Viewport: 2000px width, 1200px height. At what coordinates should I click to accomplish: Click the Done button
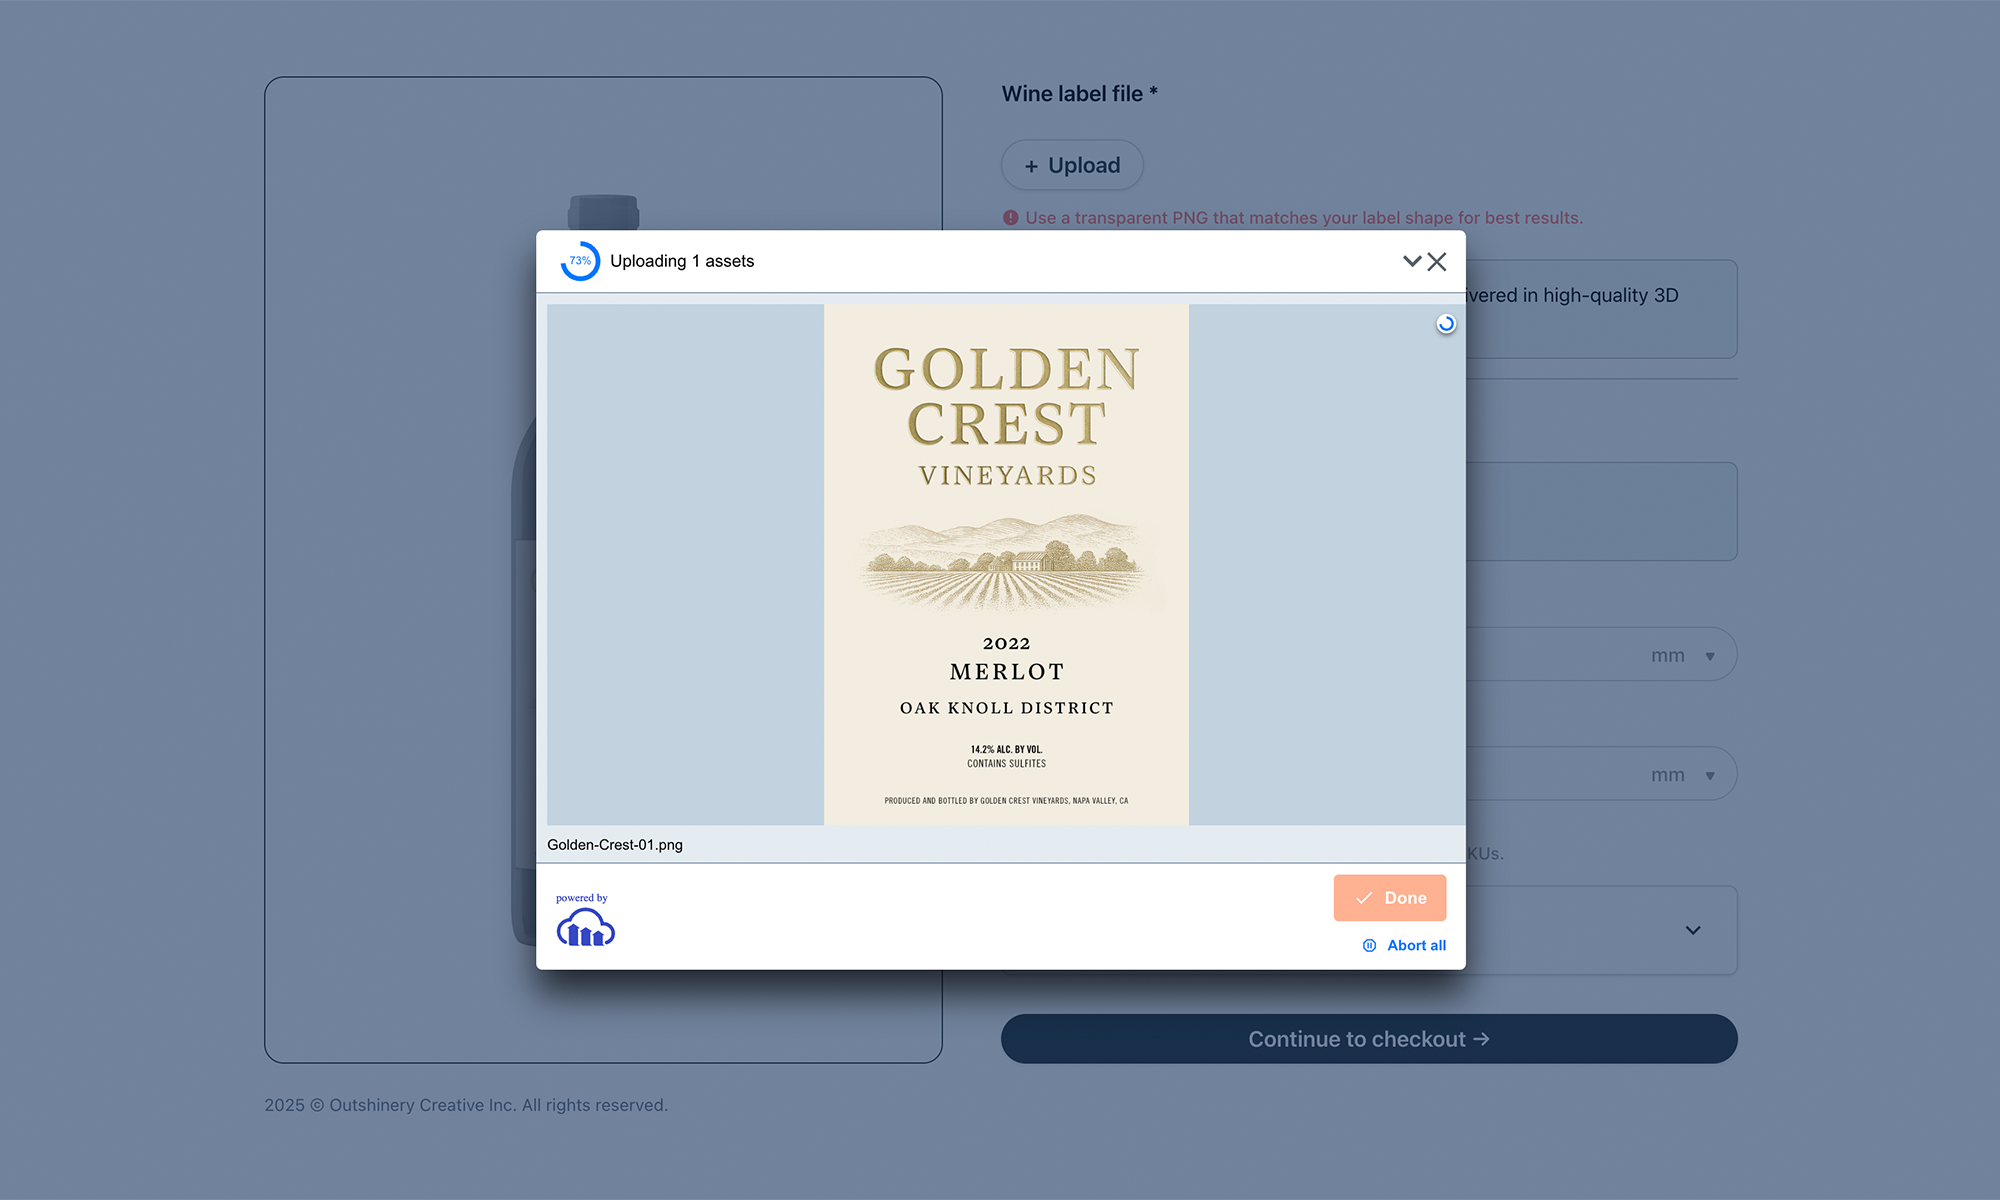coord(1390,898)
